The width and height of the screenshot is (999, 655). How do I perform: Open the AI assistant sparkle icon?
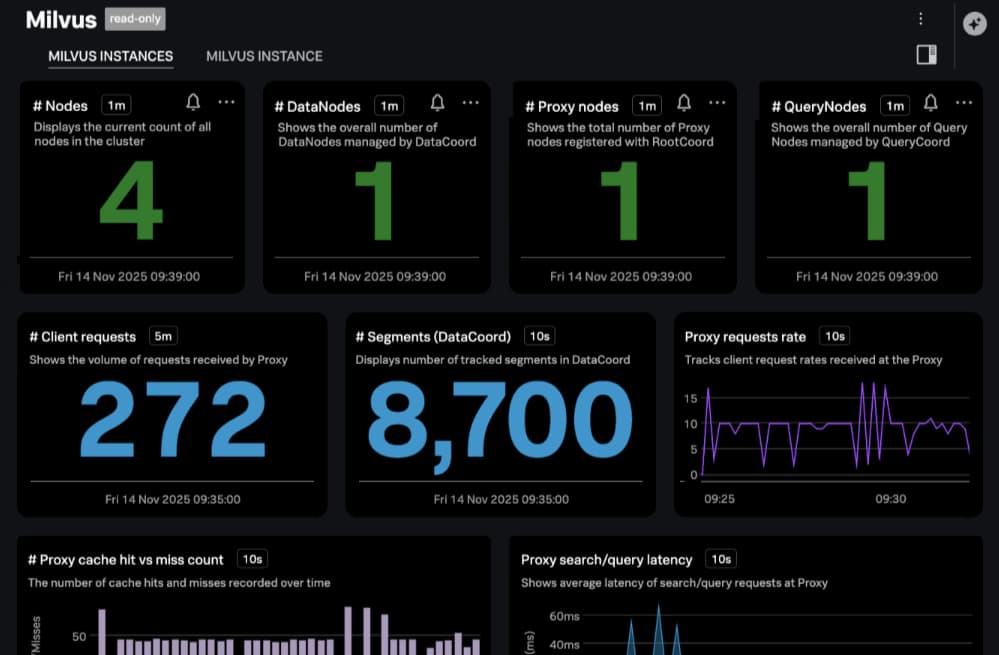pyautogui.click(x=974, y=24)
